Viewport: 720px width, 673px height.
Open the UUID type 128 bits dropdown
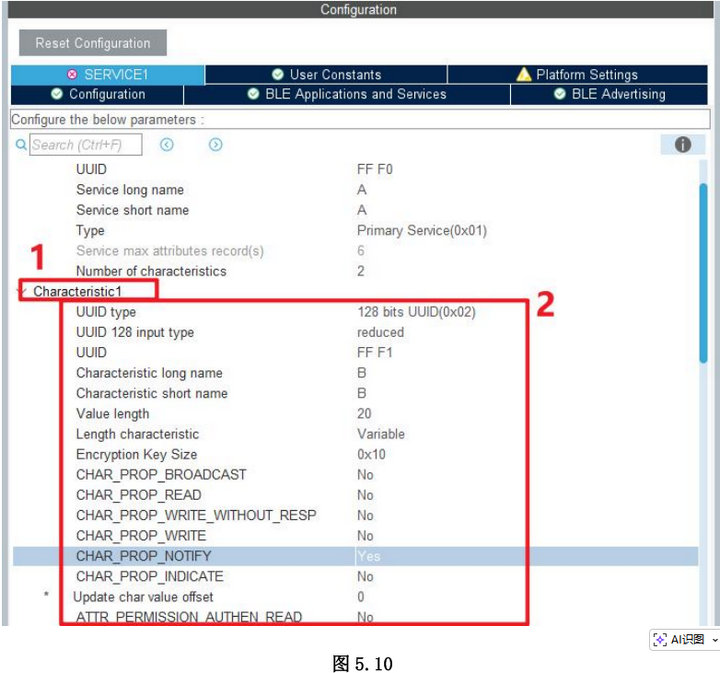[x=416, y=312]
